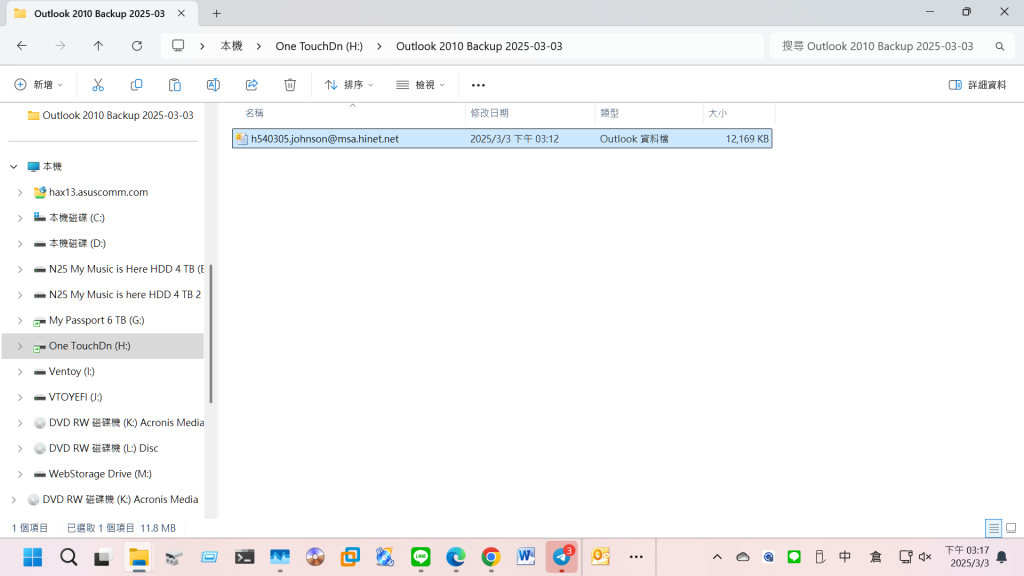Toggle the 詳細資料 details pane
This screenshot has height=576, width=1024.
(977, 85)
